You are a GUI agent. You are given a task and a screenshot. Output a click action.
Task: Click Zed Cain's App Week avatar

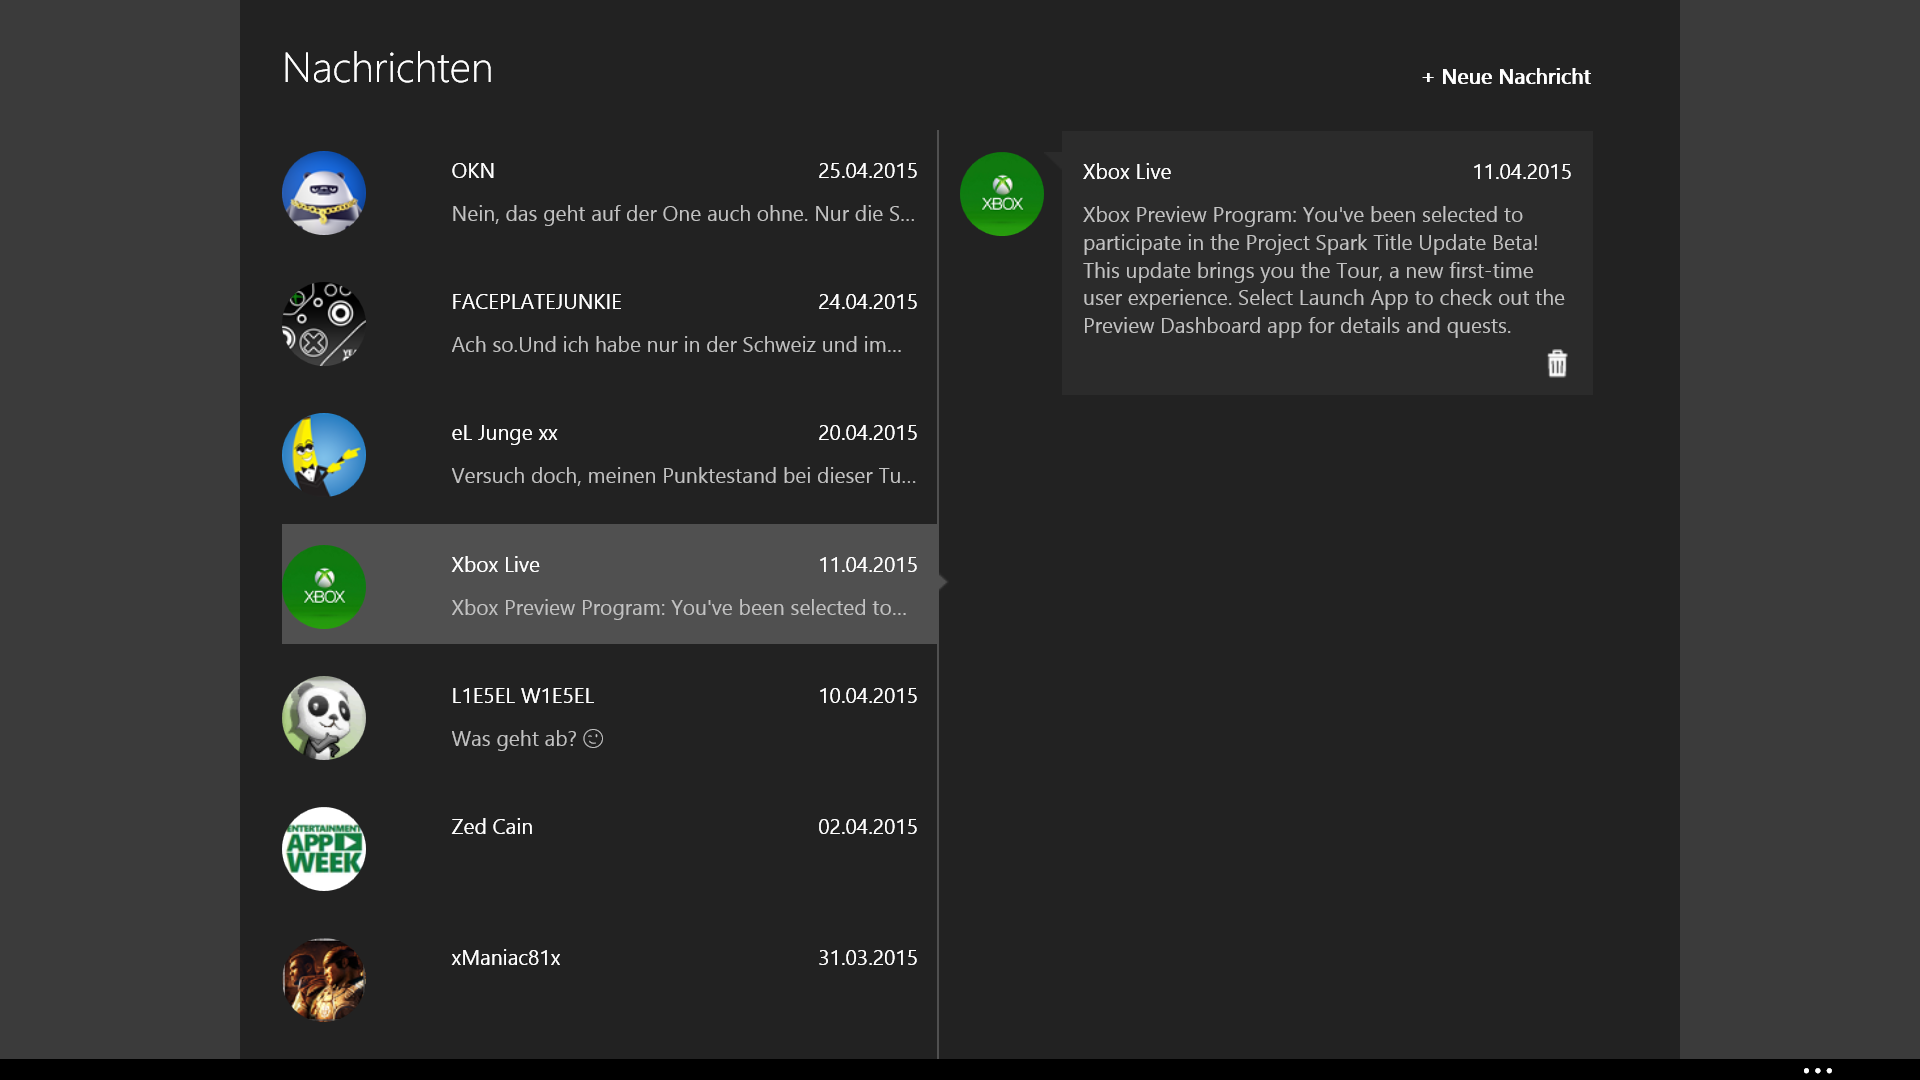click(x=323, y=849)
